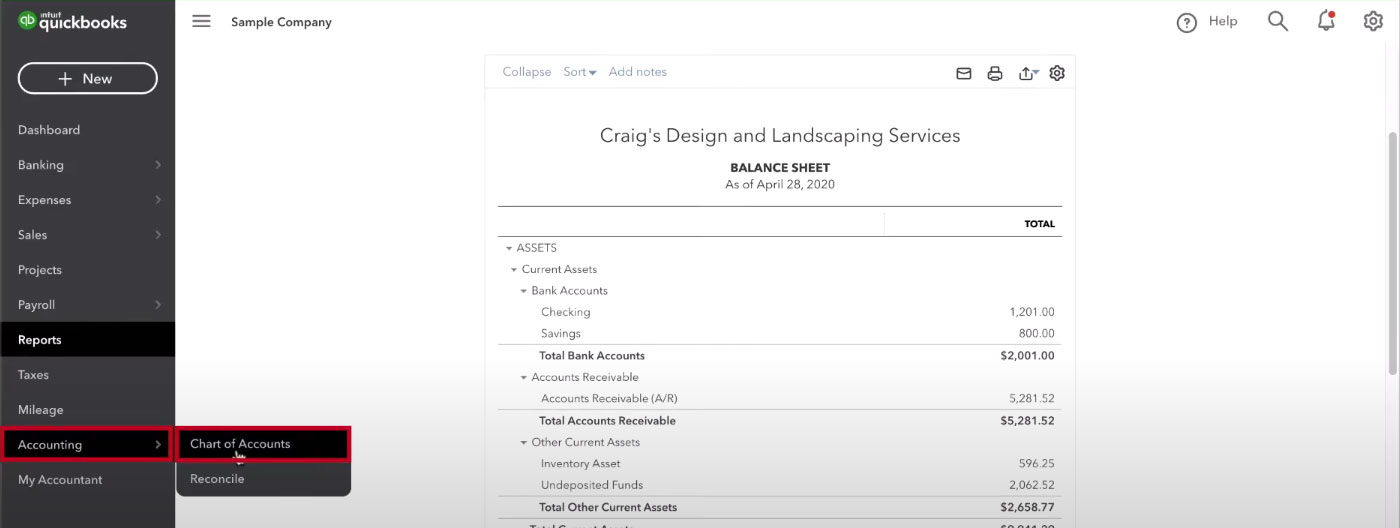Viewport: 1400px width, 528px height.
Task: Open the report export icon
Action: click(x=1028, y=73)
